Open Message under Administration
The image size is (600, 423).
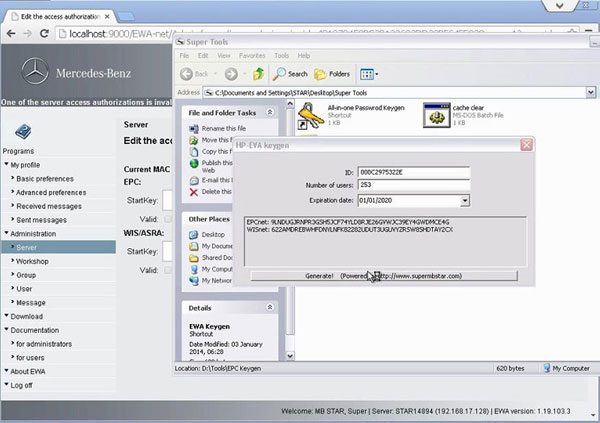click(x=31, y=302)
